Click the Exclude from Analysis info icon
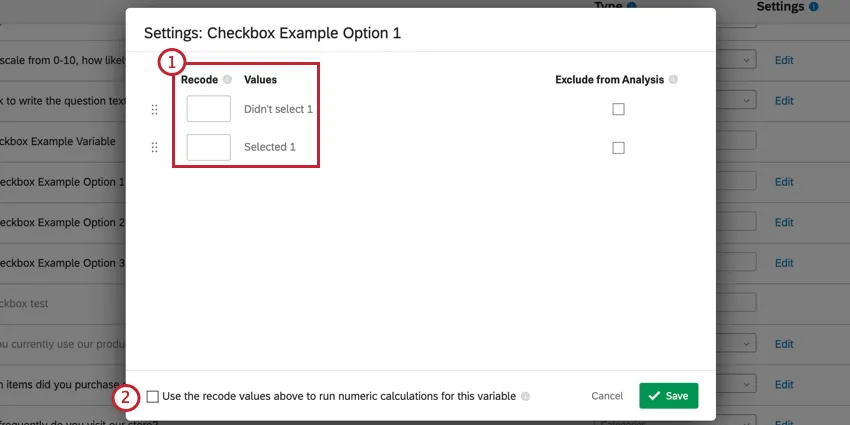 673,79
